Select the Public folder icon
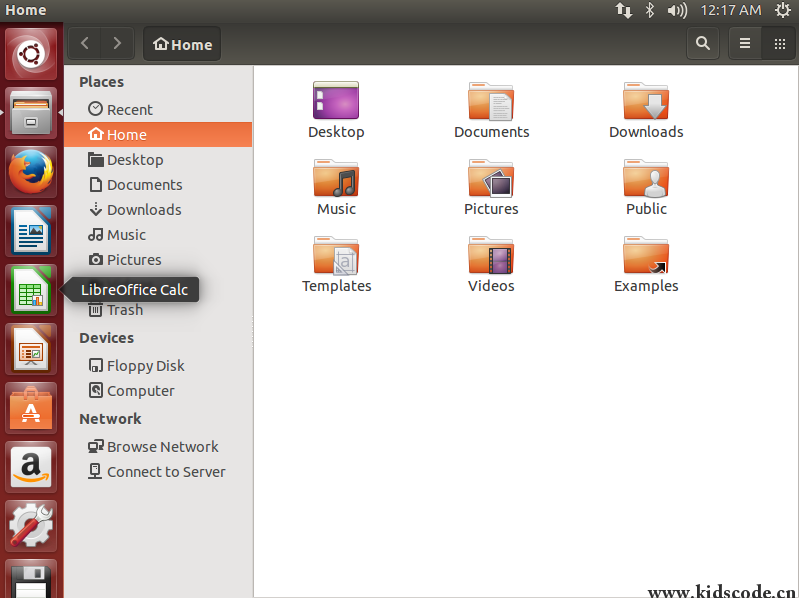 coord(646,178)
